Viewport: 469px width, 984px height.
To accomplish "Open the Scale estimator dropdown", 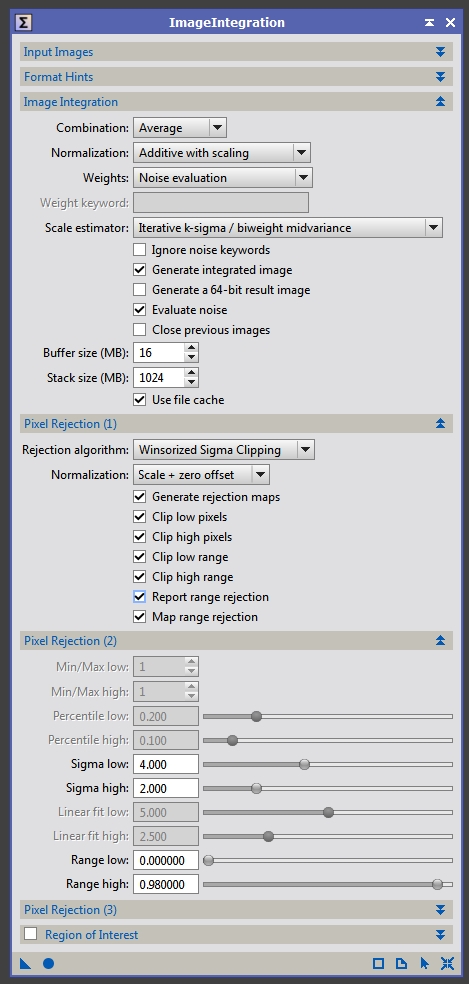I will pyautogui.click(x=288, y=228).
